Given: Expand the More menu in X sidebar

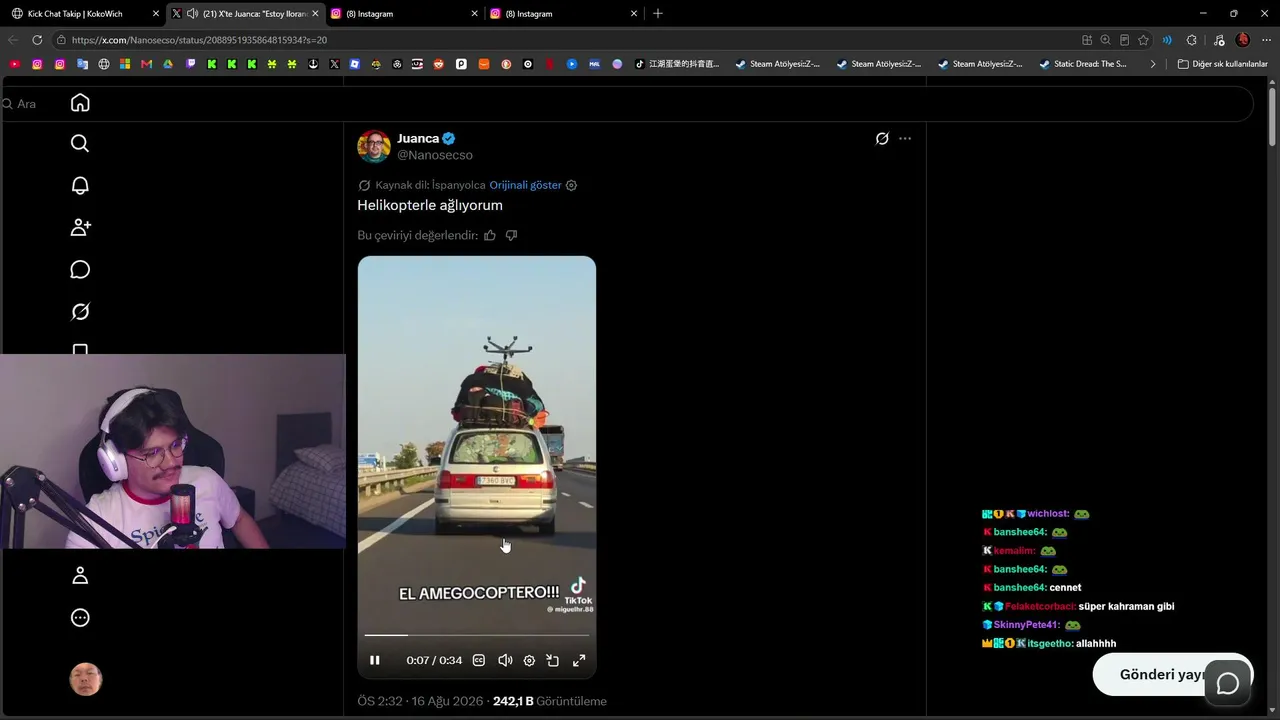Looking at the screenshot, I should (80, 617).
